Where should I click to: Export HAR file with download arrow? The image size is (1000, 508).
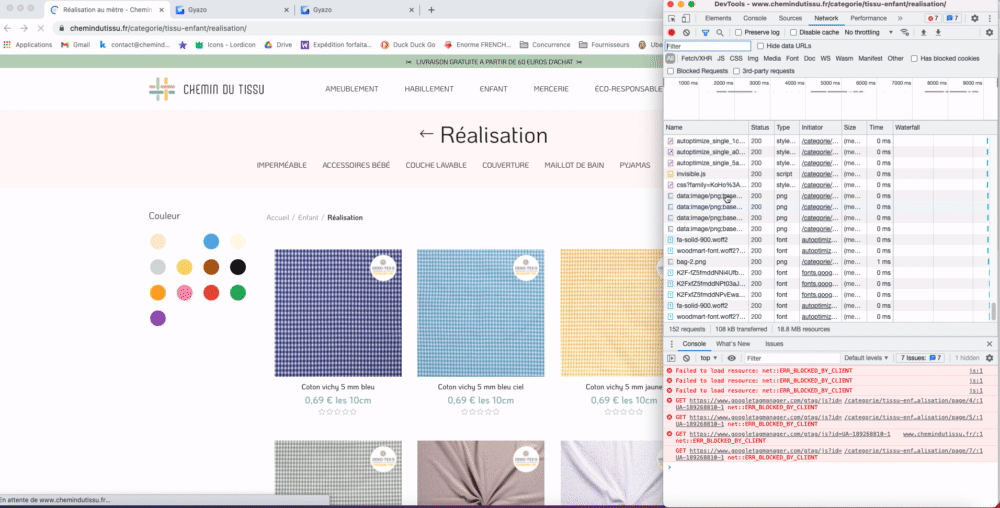click(x=938, y=33)
